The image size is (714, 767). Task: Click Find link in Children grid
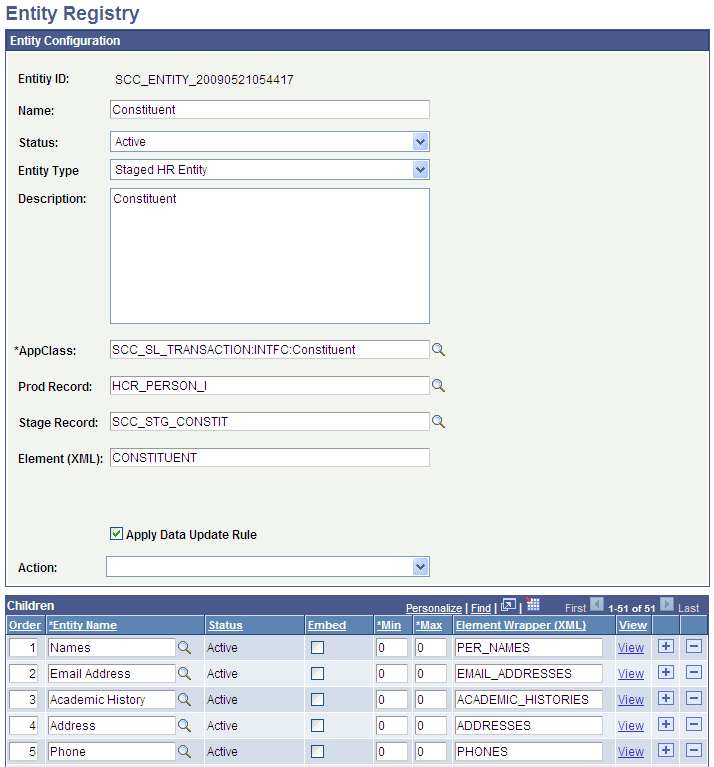point(481,608)
